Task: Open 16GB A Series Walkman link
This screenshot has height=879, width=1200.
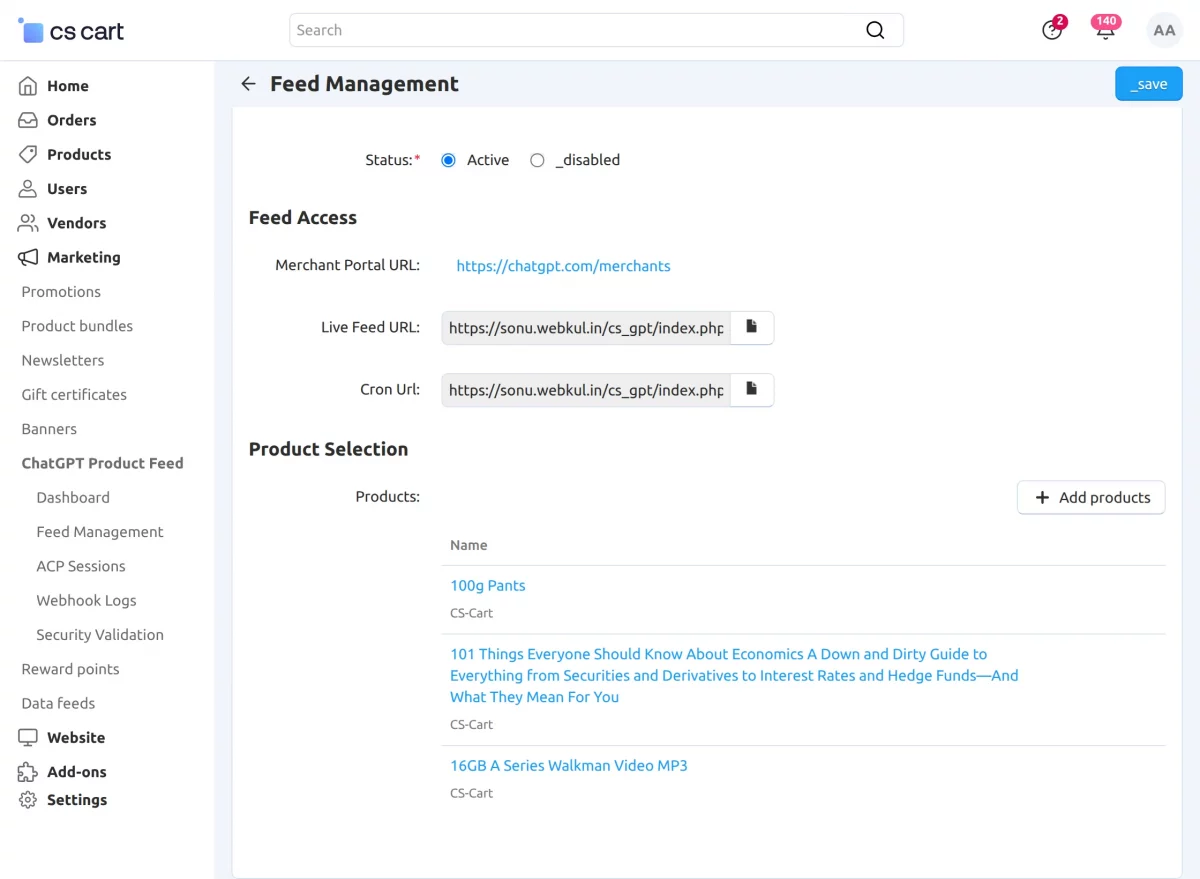Action: [x=569, y=766]
